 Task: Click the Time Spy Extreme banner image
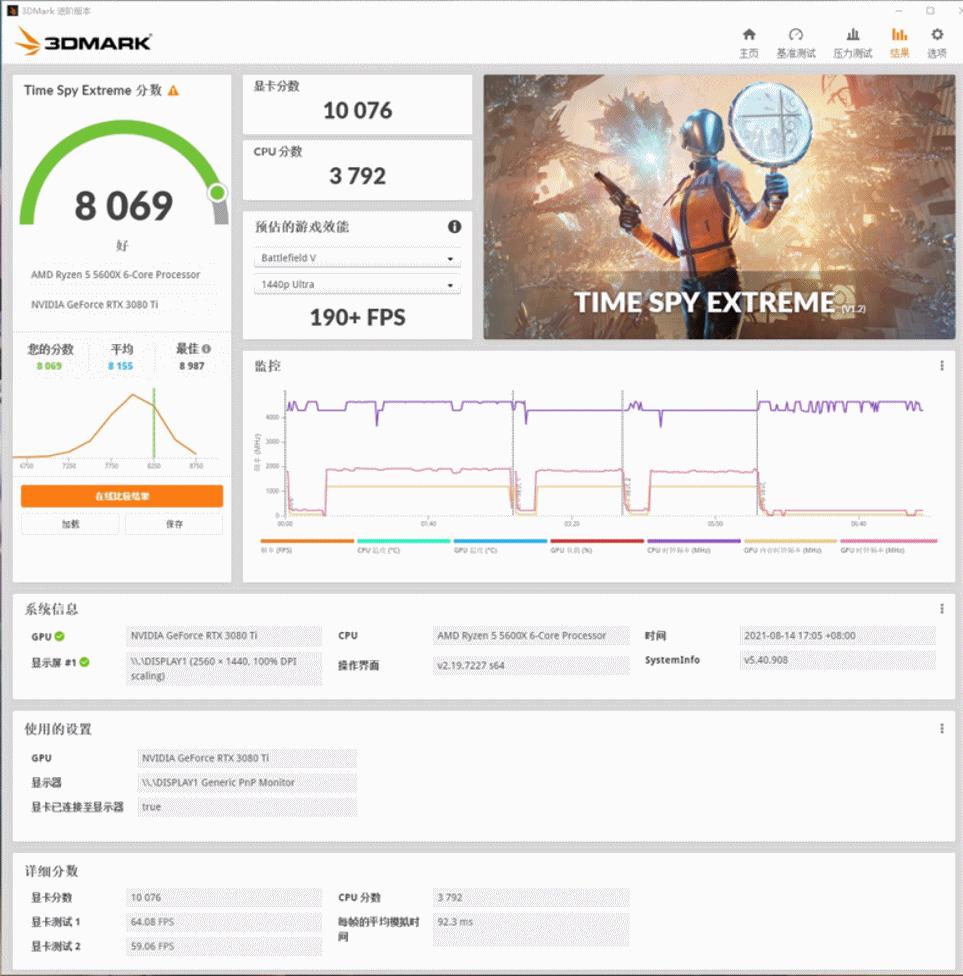click(719, 207)
